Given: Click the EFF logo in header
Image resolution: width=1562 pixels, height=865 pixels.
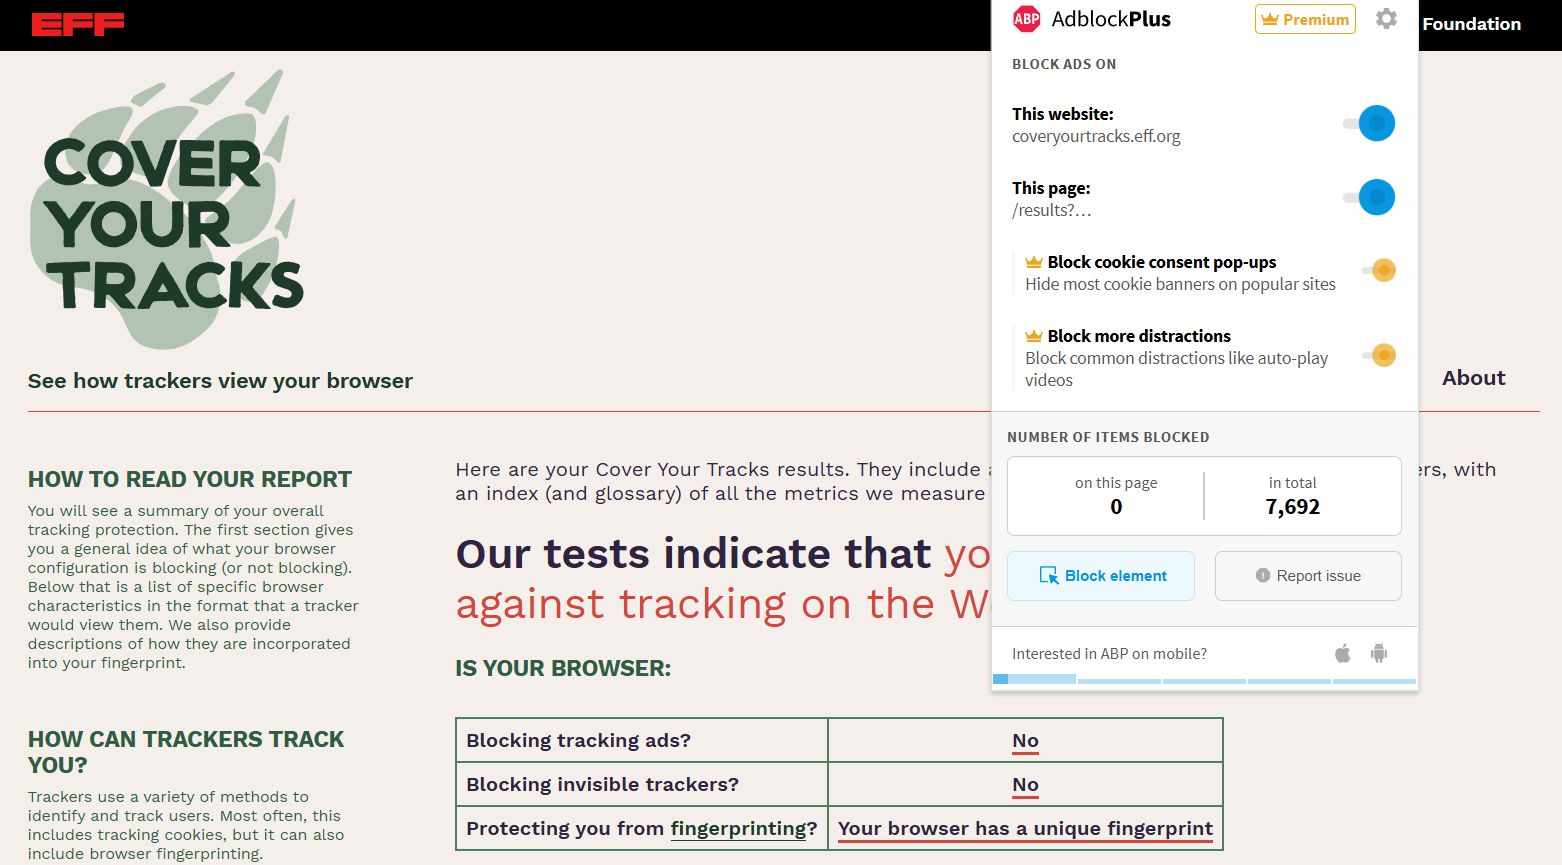Looking at the screenshot, I should point(78,24).
